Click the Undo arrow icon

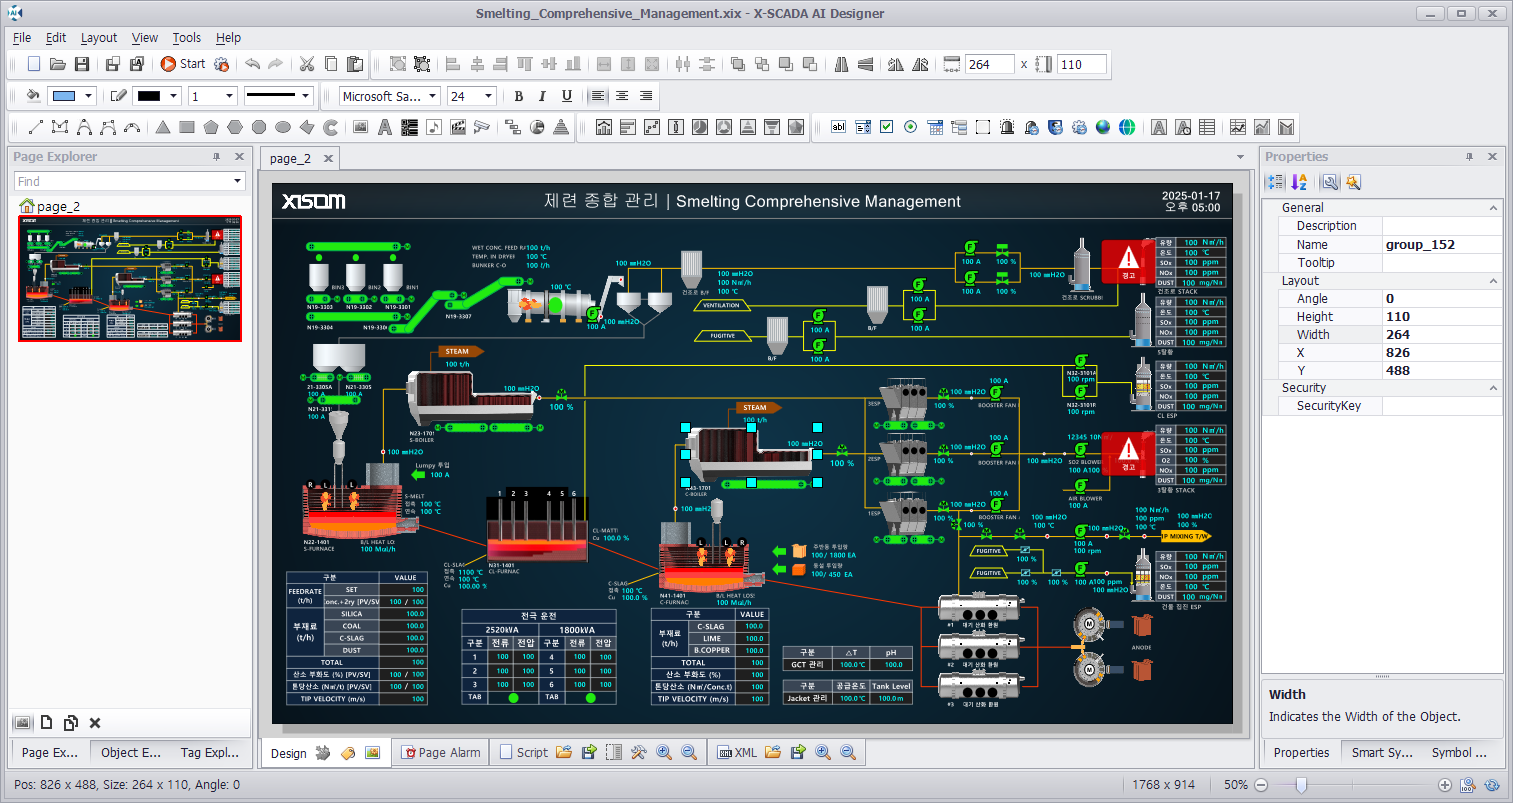(252, 64)
